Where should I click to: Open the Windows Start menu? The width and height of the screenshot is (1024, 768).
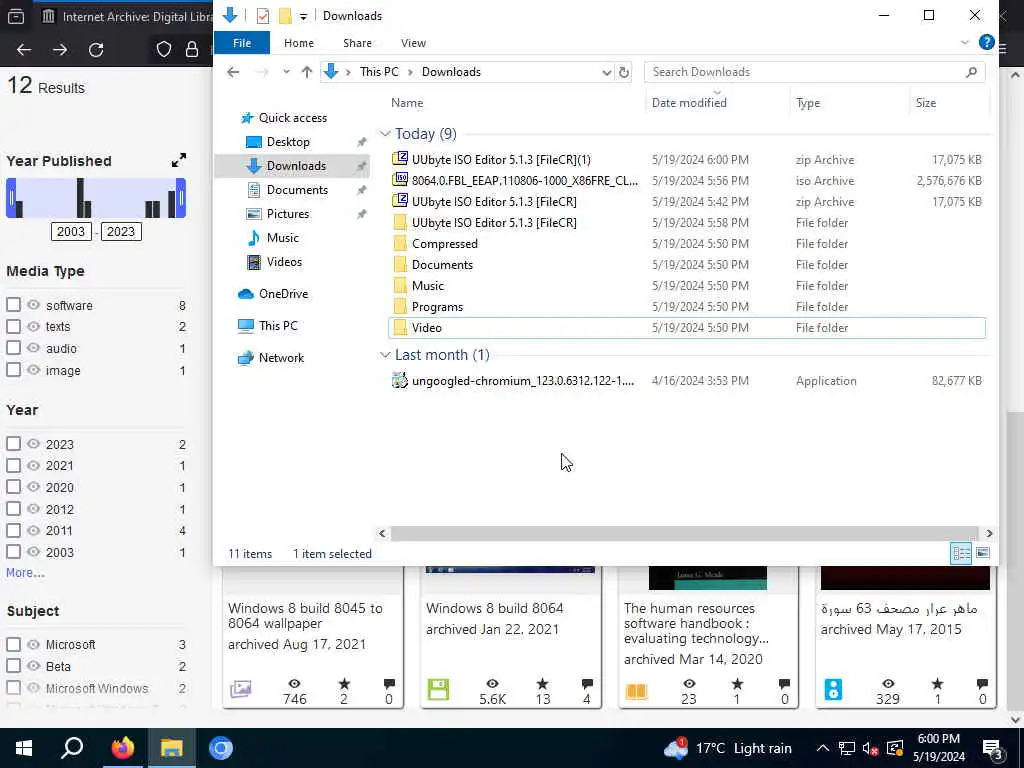(x=24, y=748)
